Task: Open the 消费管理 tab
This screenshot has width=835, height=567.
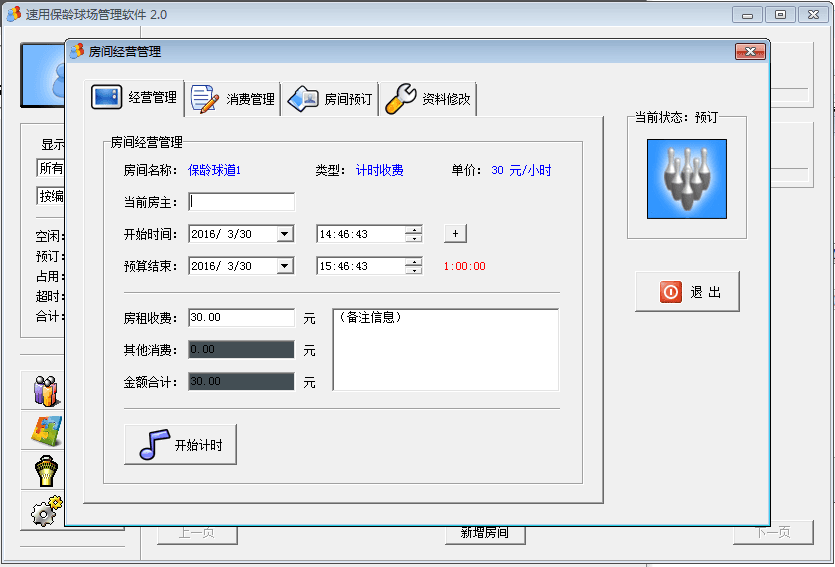Action: tap(233, 99)
